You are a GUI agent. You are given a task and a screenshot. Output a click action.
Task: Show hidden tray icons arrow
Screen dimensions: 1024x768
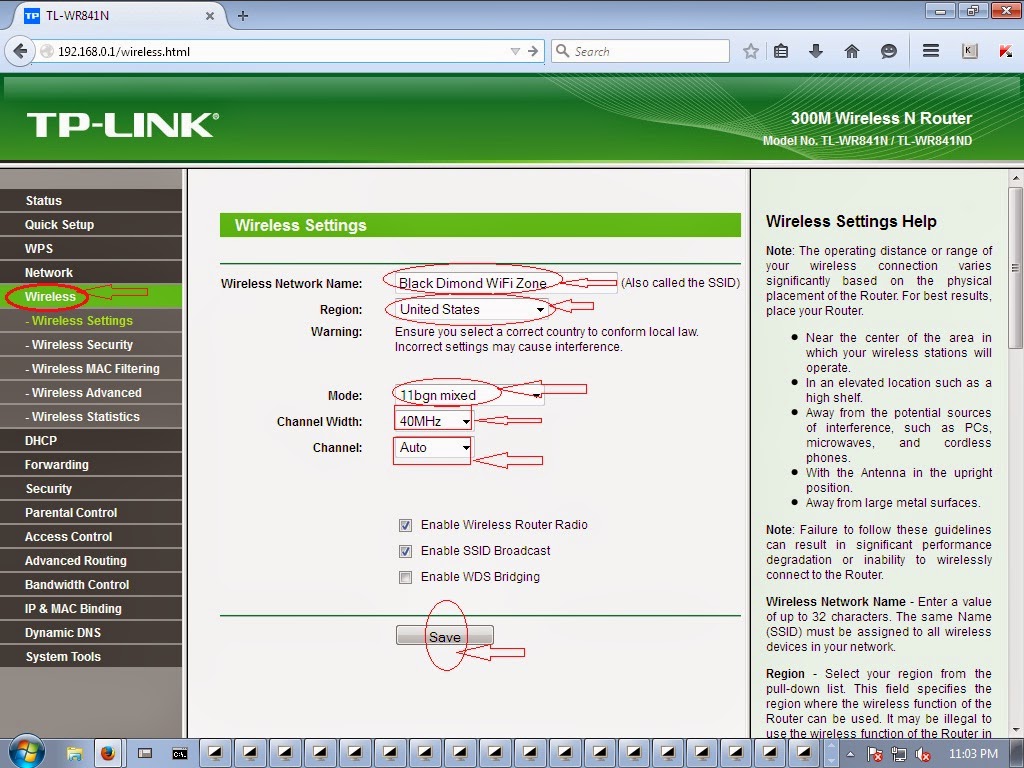tap(851, 754)
